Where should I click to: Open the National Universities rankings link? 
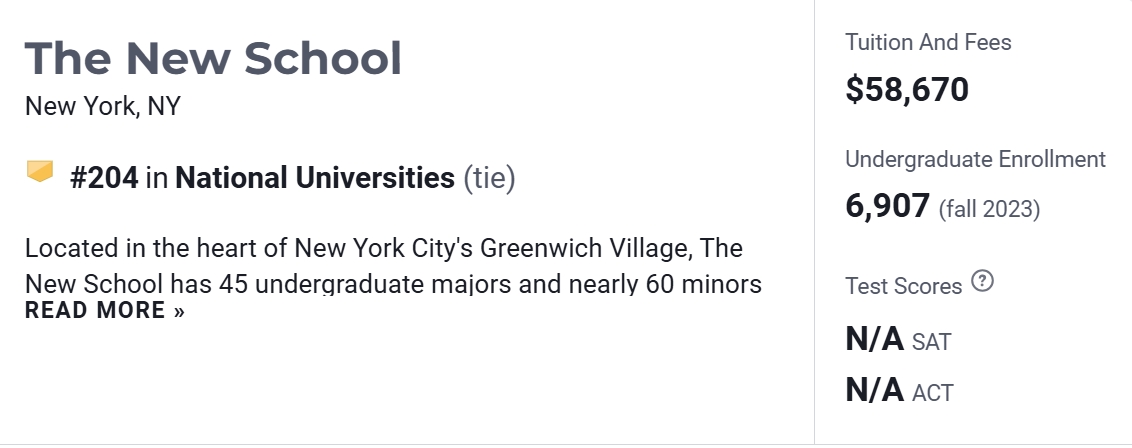pyautogui.click(x=314, y=178)
